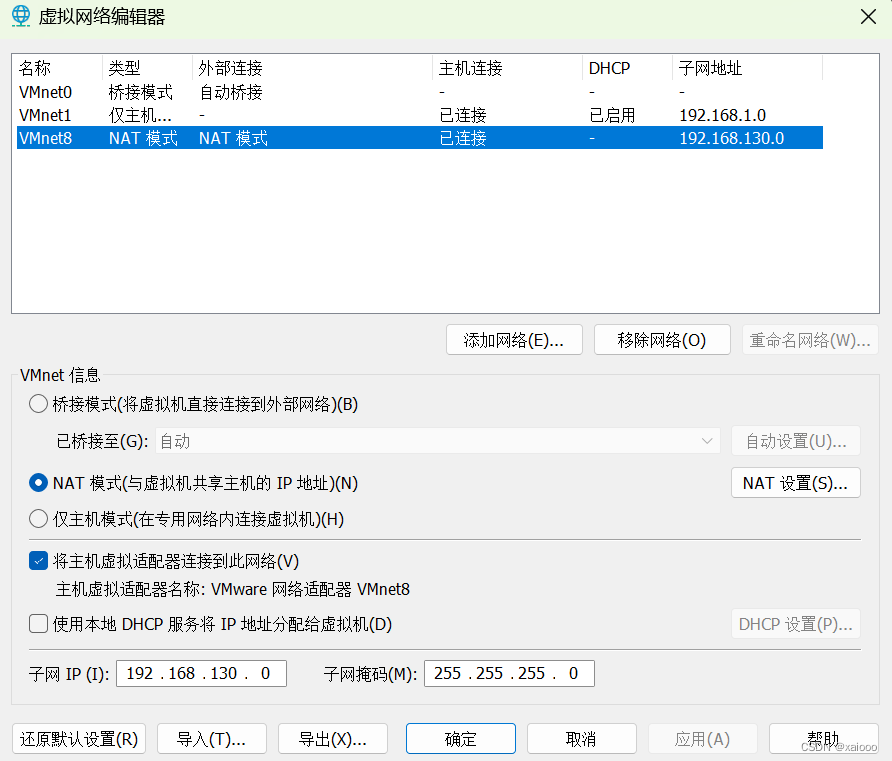Click the globe icon in the title bar

[21, 16]
